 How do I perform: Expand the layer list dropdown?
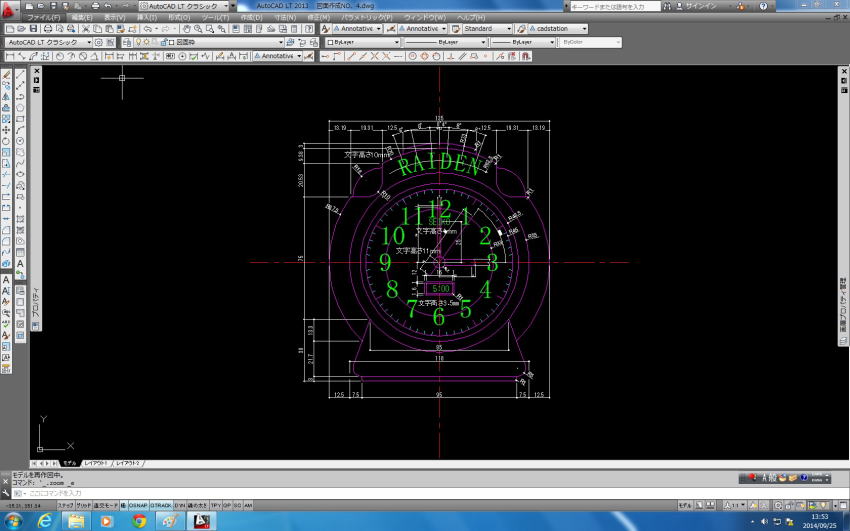(209, 42)
